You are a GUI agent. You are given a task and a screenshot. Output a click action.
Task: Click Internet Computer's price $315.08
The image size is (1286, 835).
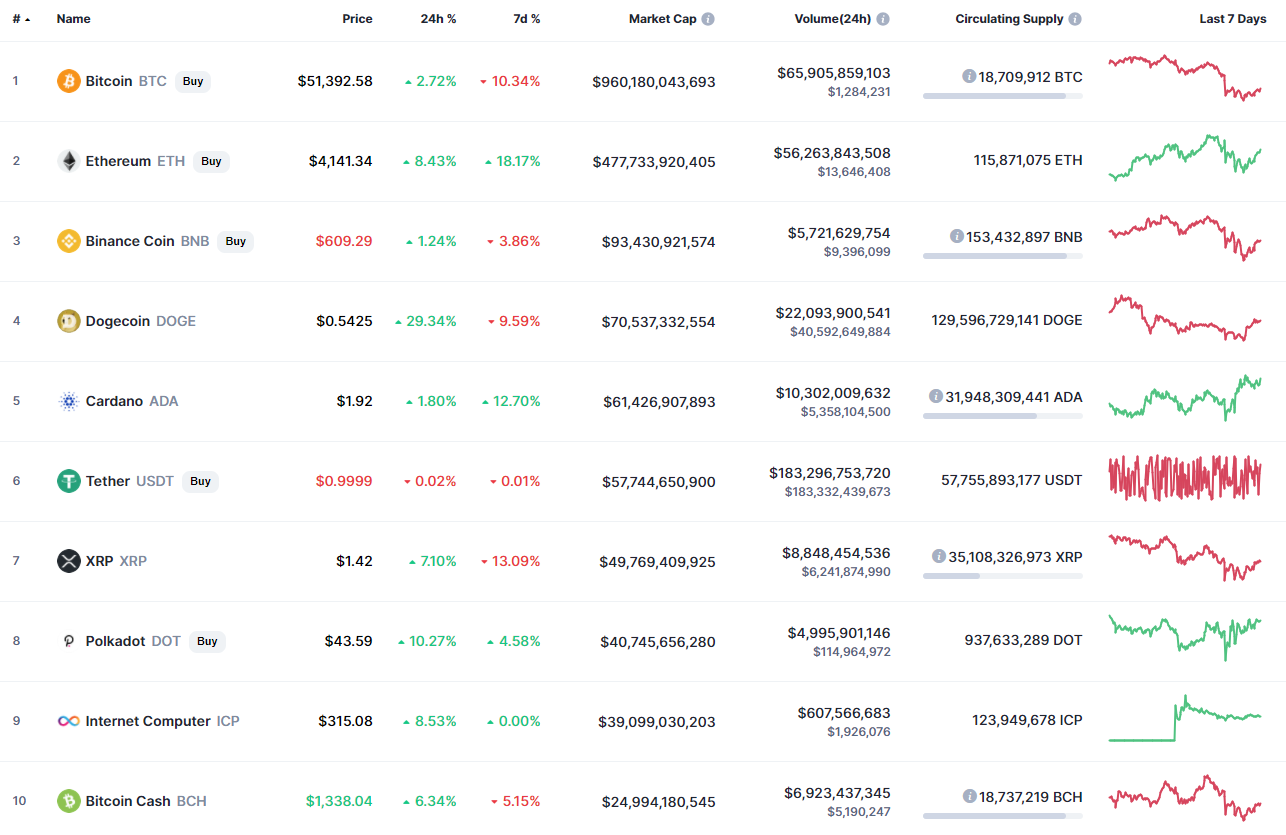[346, 721]
